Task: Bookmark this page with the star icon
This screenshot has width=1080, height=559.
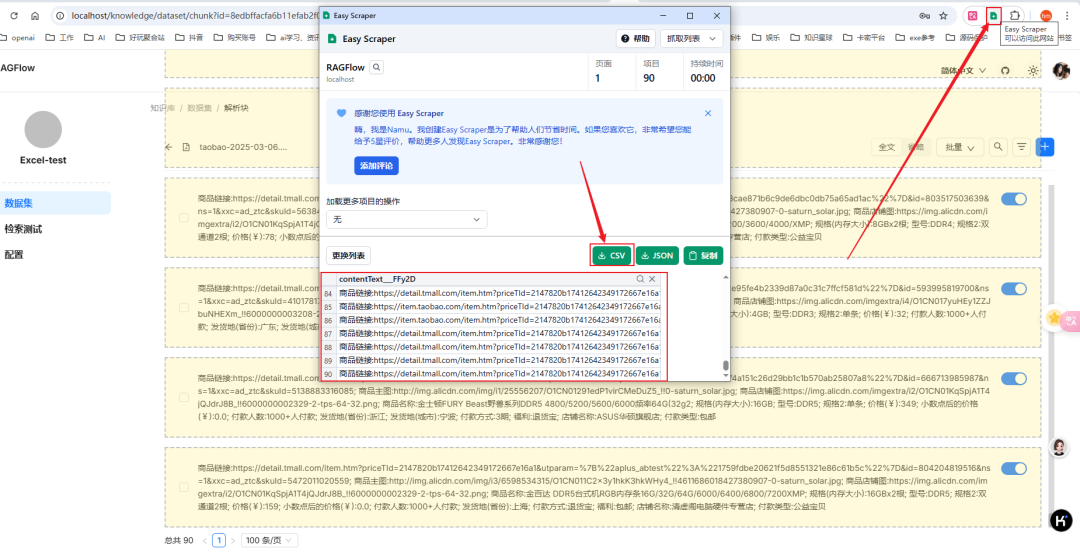Action: pos(943,16)
